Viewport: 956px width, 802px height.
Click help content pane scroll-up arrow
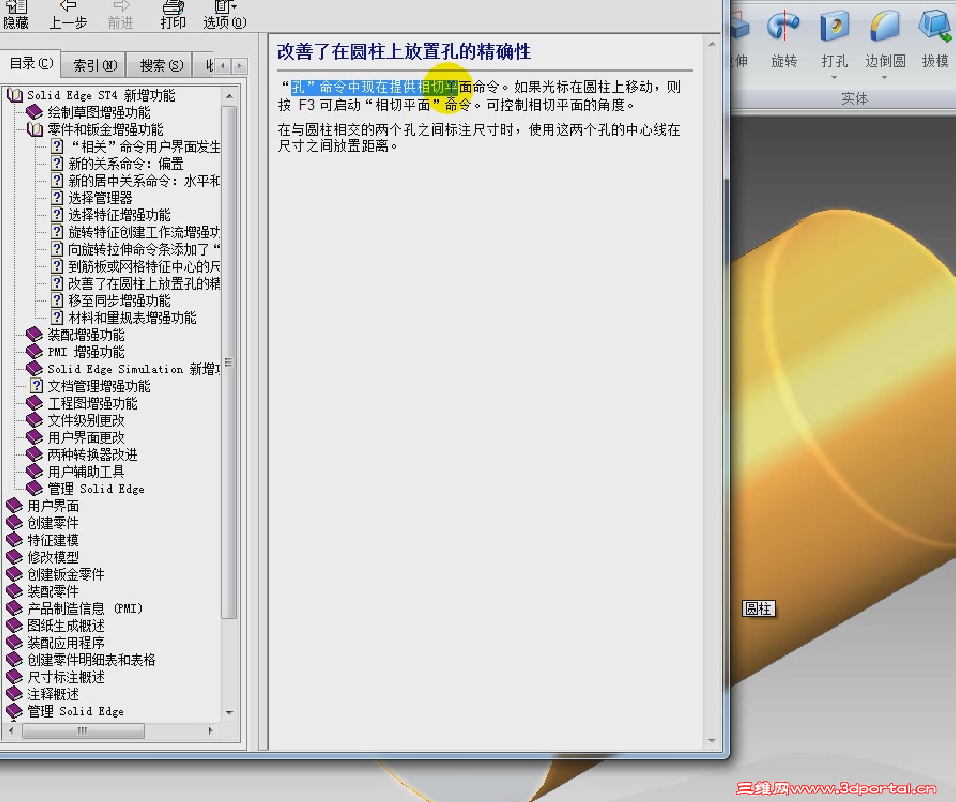tap(712, 45)
